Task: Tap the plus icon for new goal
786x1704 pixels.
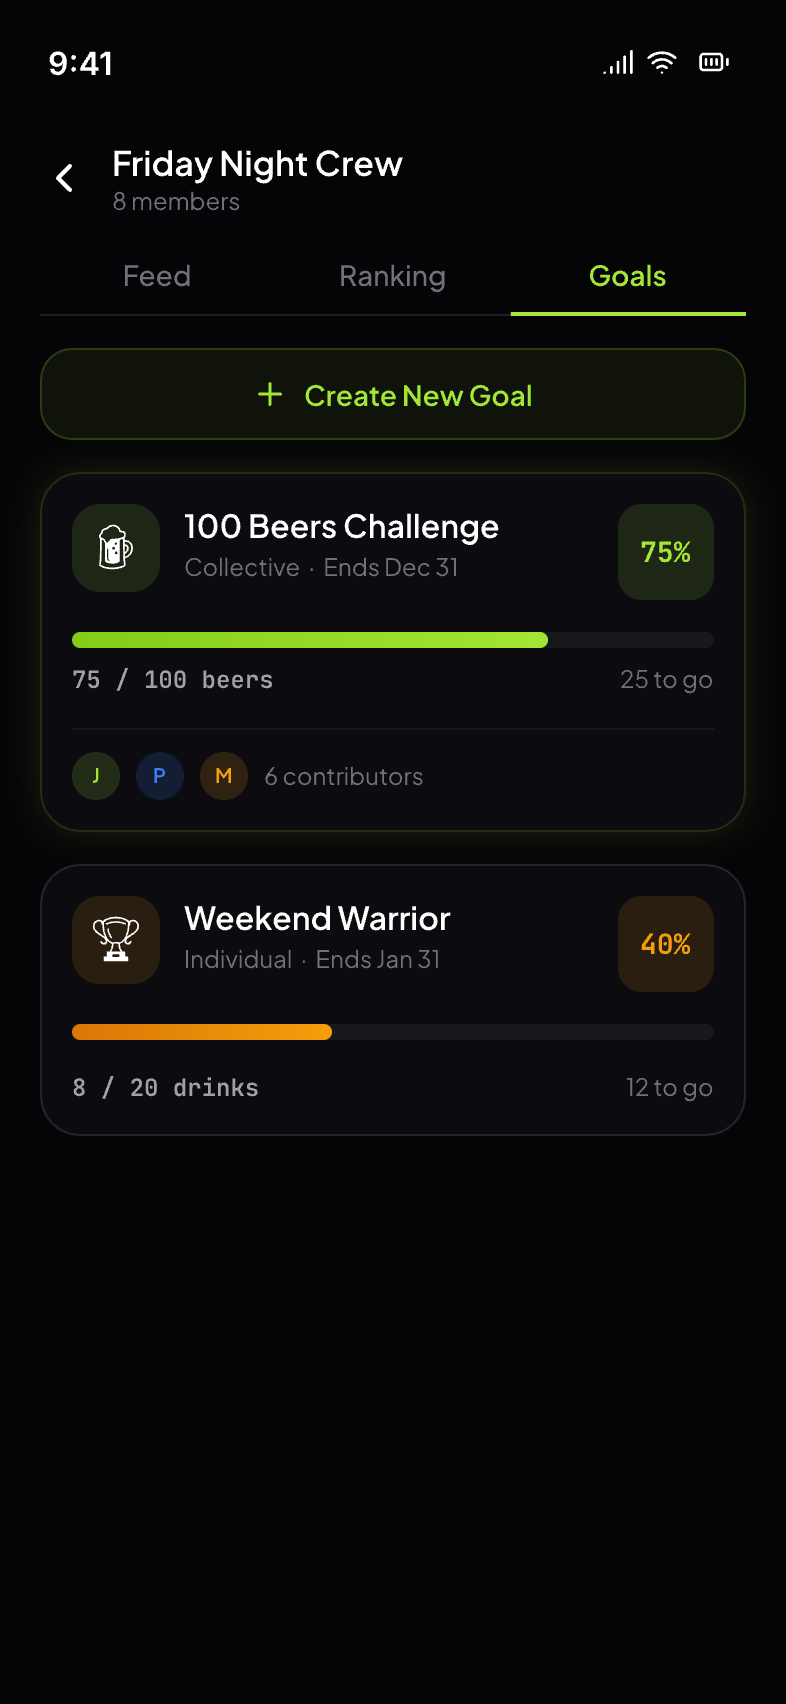Action: point(270,395)
